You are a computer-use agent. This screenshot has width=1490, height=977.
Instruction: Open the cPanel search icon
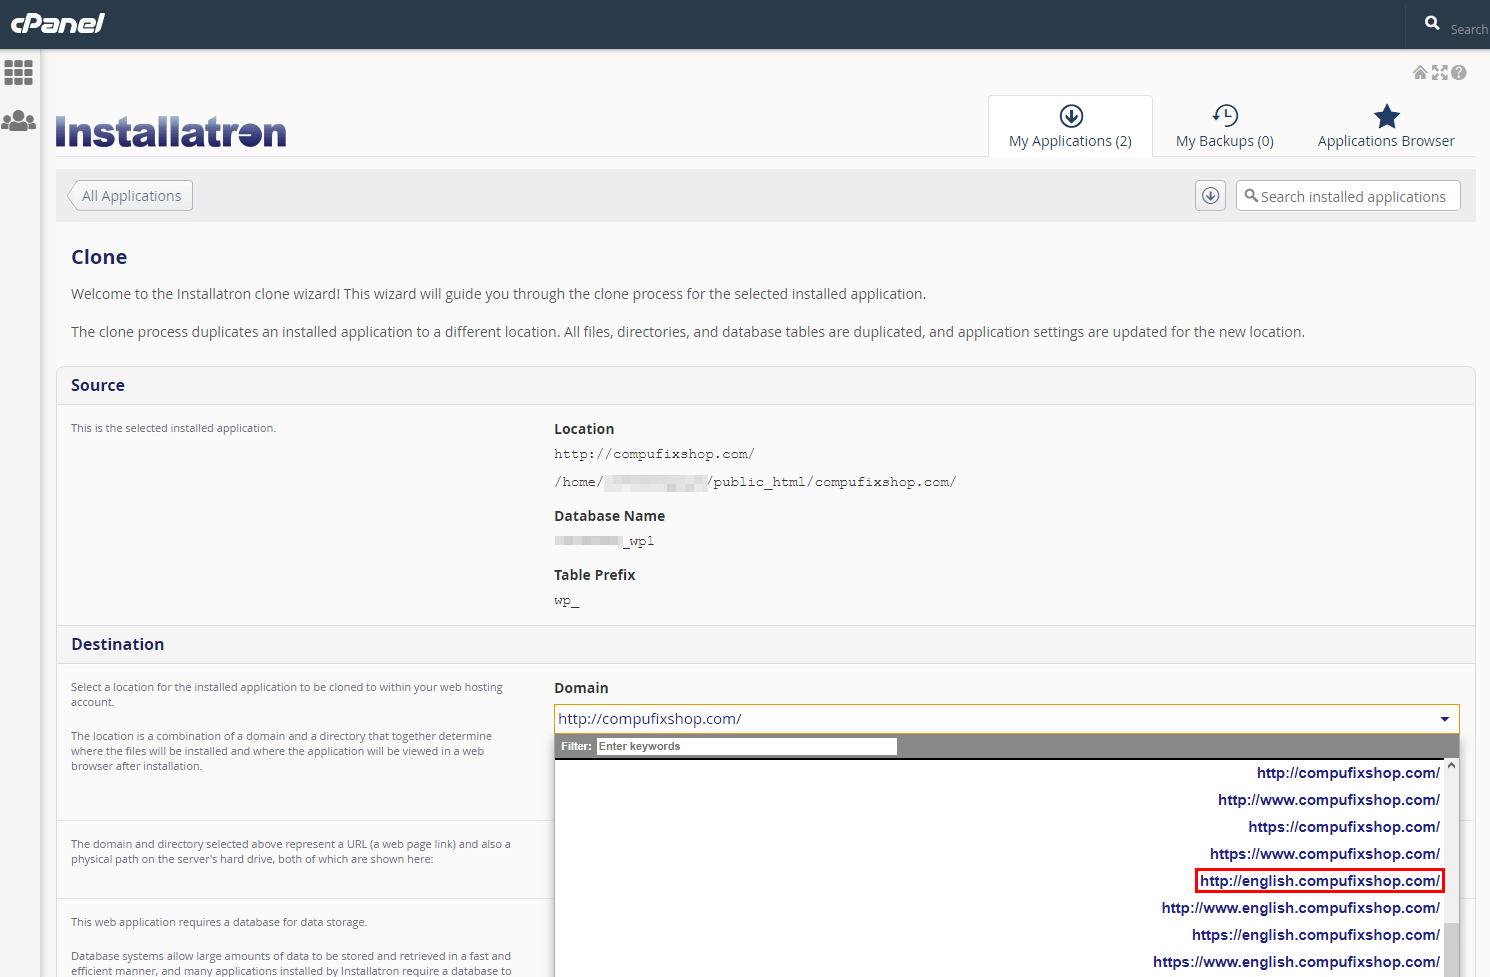pyautogui.click(x=1432, y=23)
